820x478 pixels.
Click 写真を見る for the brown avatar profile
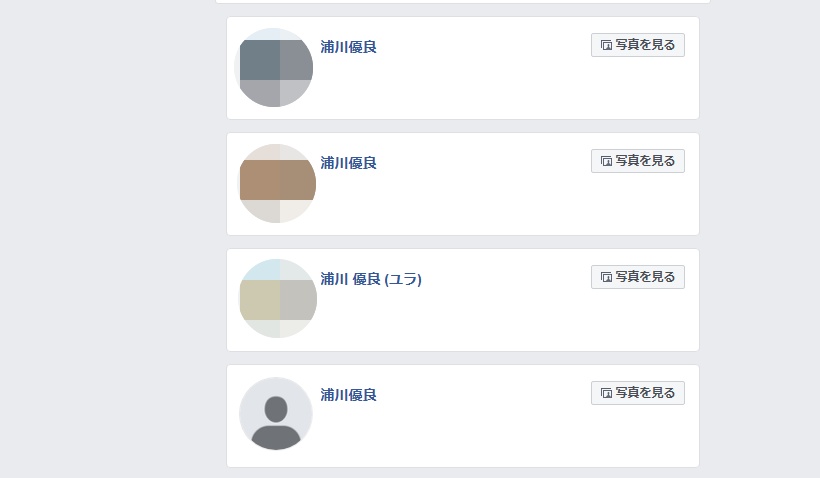click(x=638, y=161)
